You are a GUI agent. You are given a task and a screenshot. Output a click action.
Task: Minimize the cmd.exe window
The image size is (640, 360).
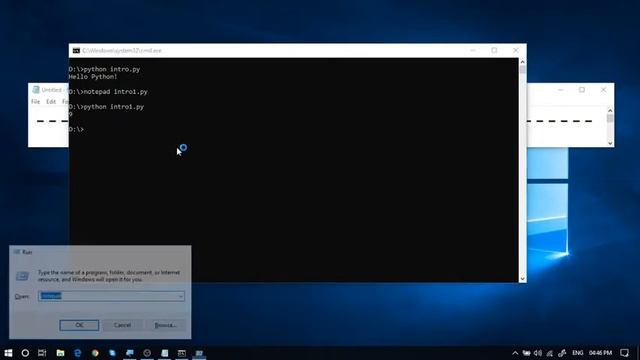(x=473, y=50)
